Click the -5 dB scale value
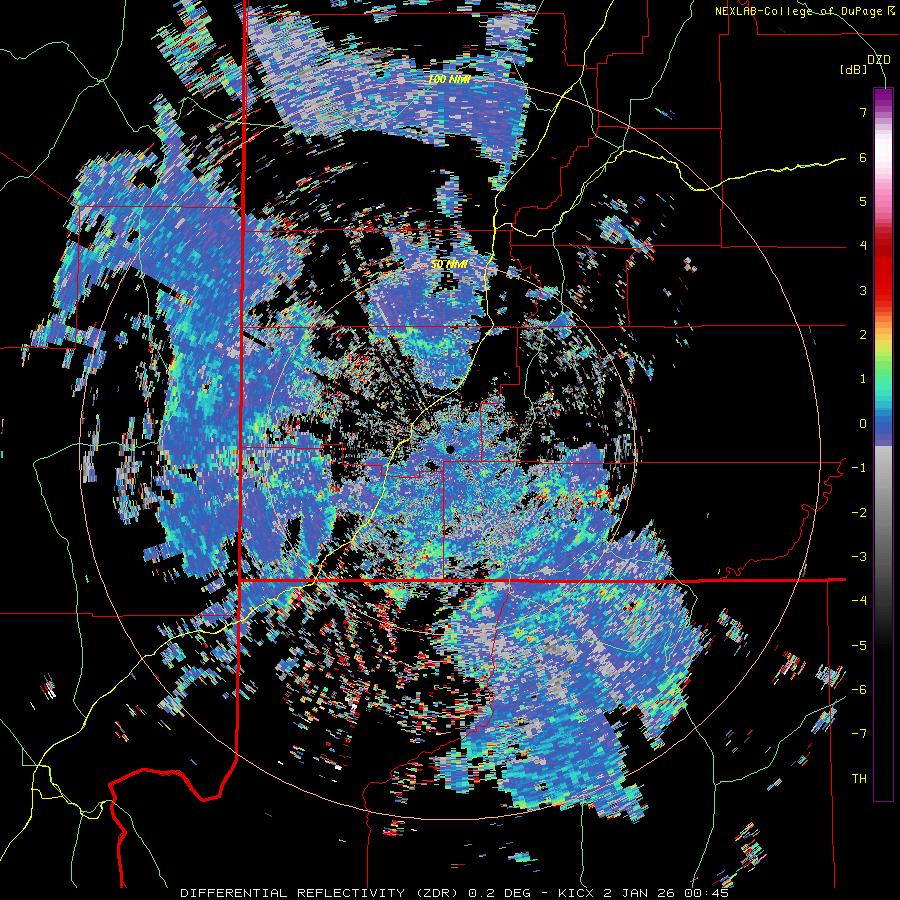 (x=859, y=645)
